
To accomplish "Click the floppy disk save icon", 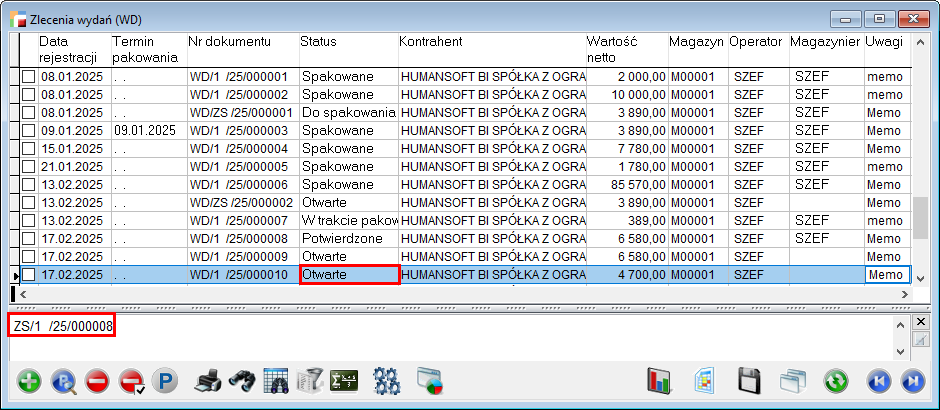I will tap(750, 381).
